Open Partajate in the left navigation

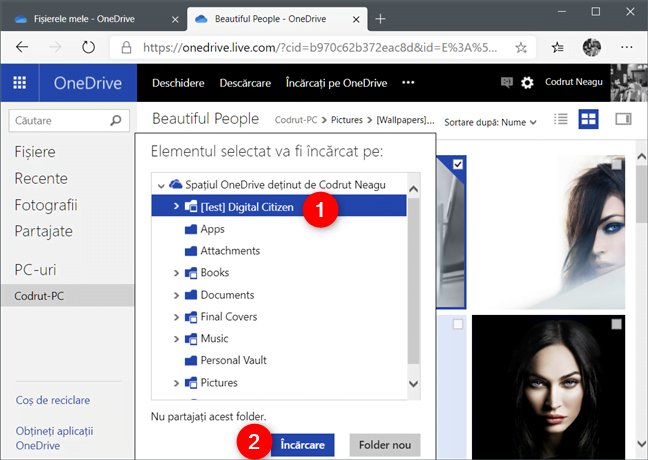[43, 231]
